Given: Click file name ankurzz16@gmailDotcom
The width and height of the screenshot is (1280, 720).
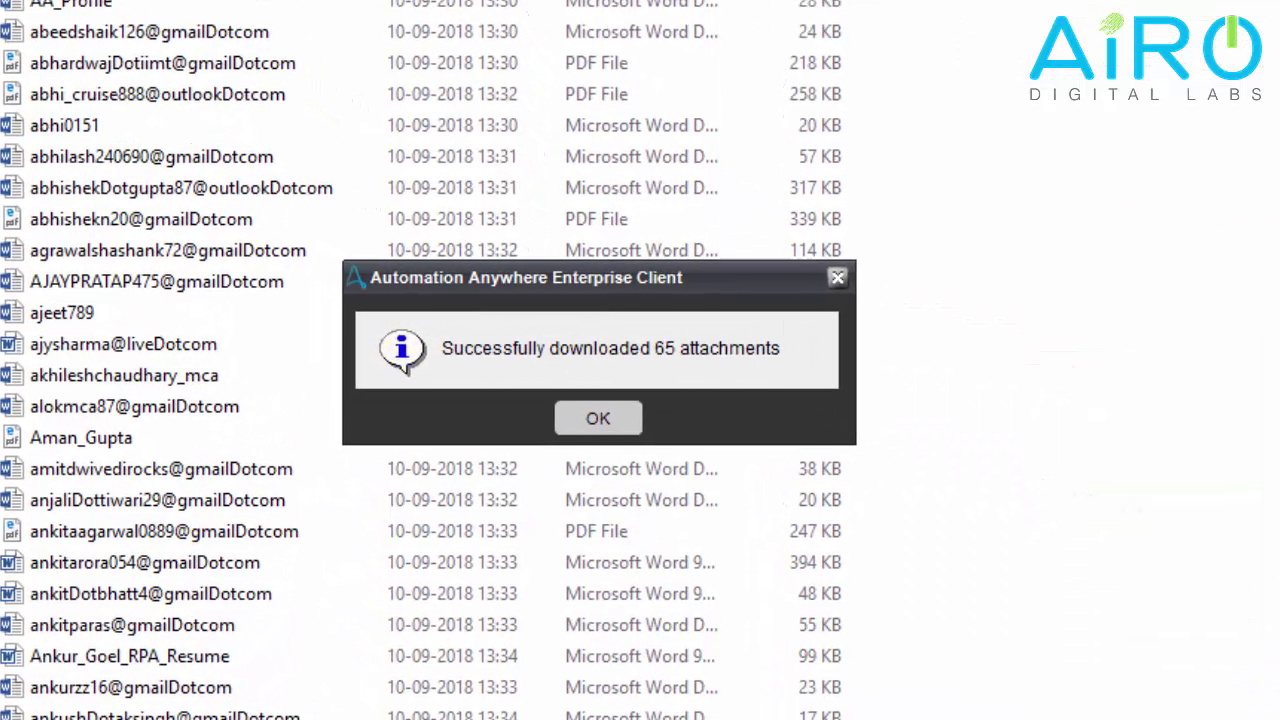Looking at the screenshot, I should pos(131,688).
